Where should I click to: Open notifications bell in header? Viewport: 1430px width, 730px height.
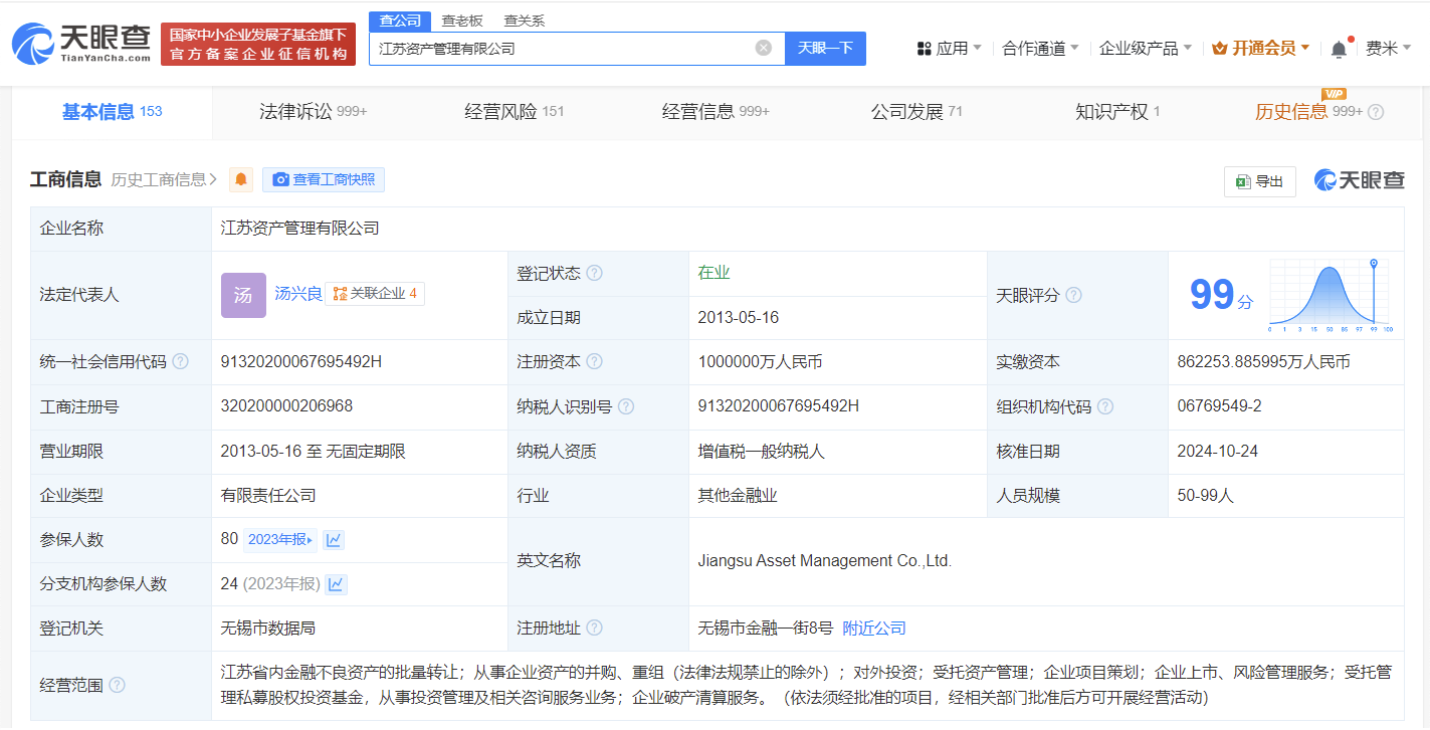(x=1339, y=49)
